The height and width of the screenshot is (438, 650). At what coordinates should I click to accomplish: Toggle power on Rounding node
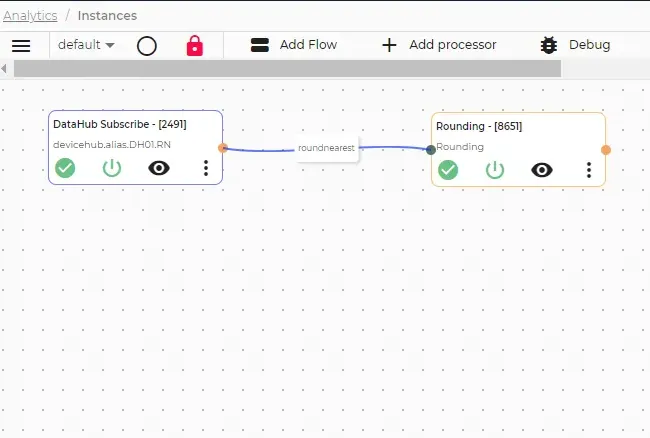pos(495,170)
